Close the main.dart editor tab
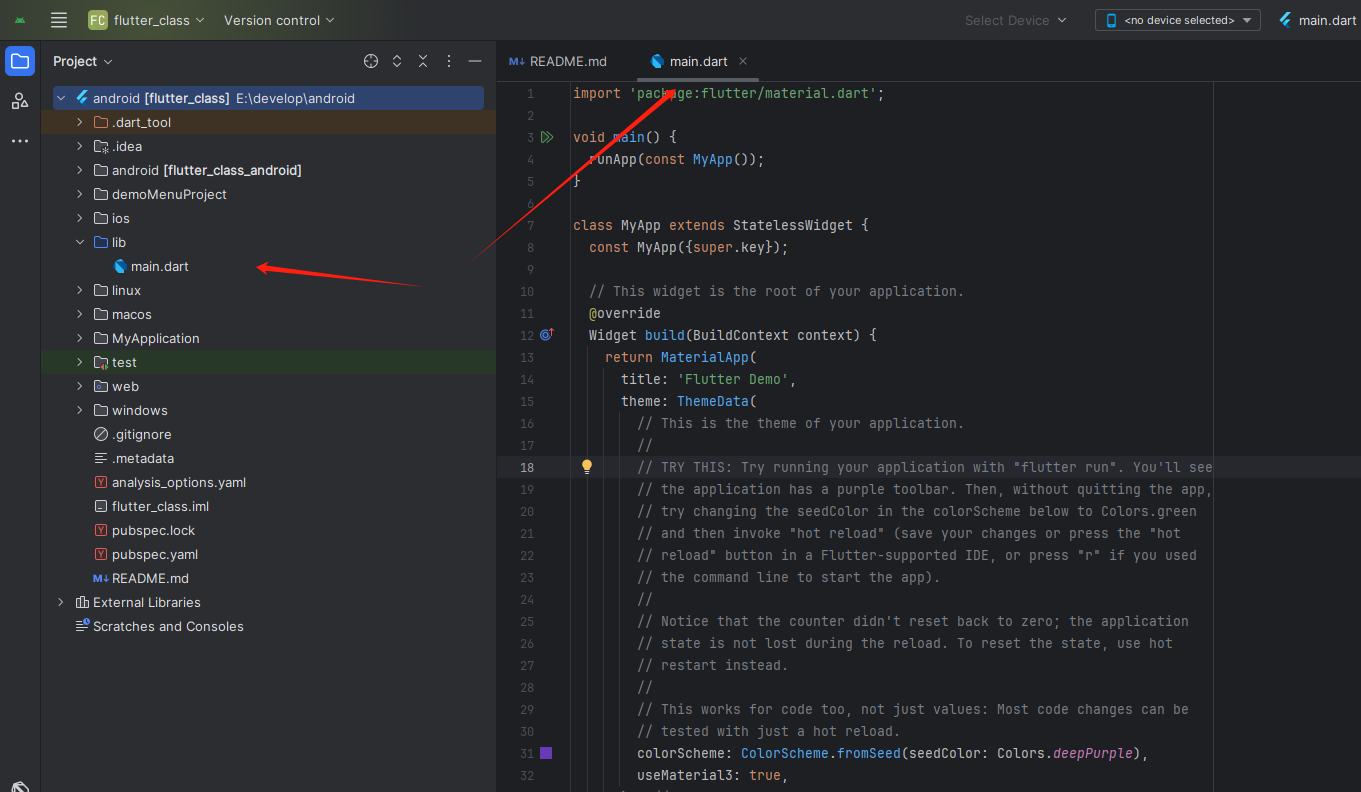 click(743, 61)
